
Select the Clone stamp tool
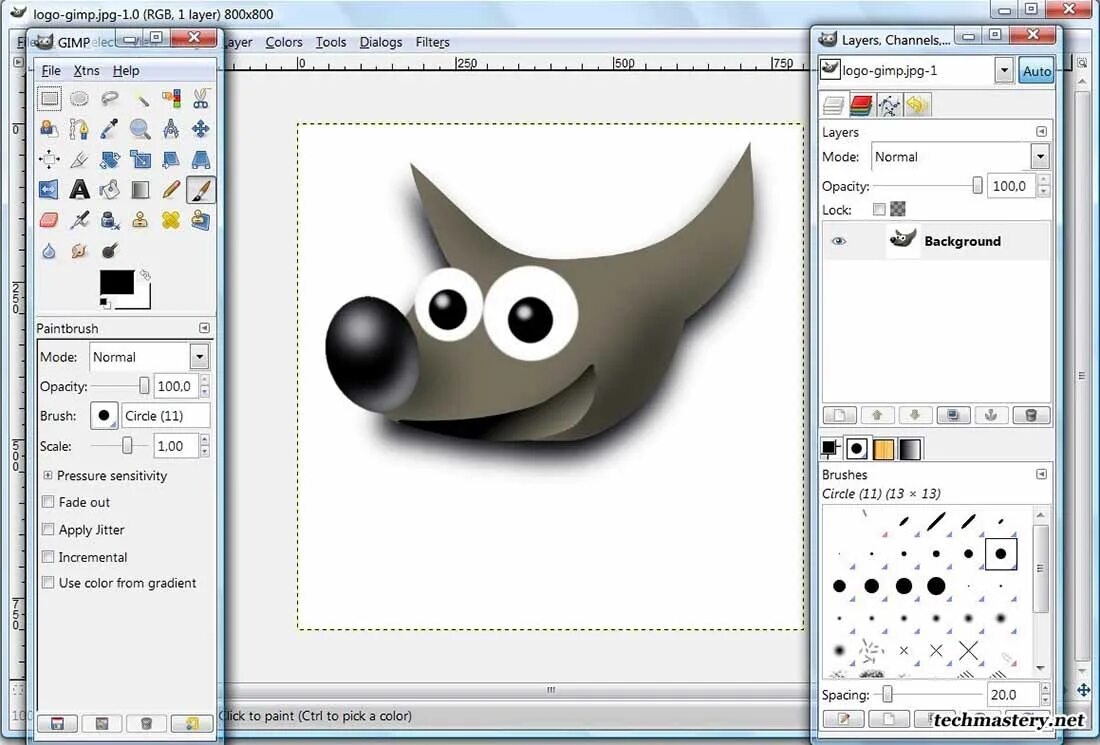tap(140, 220)
